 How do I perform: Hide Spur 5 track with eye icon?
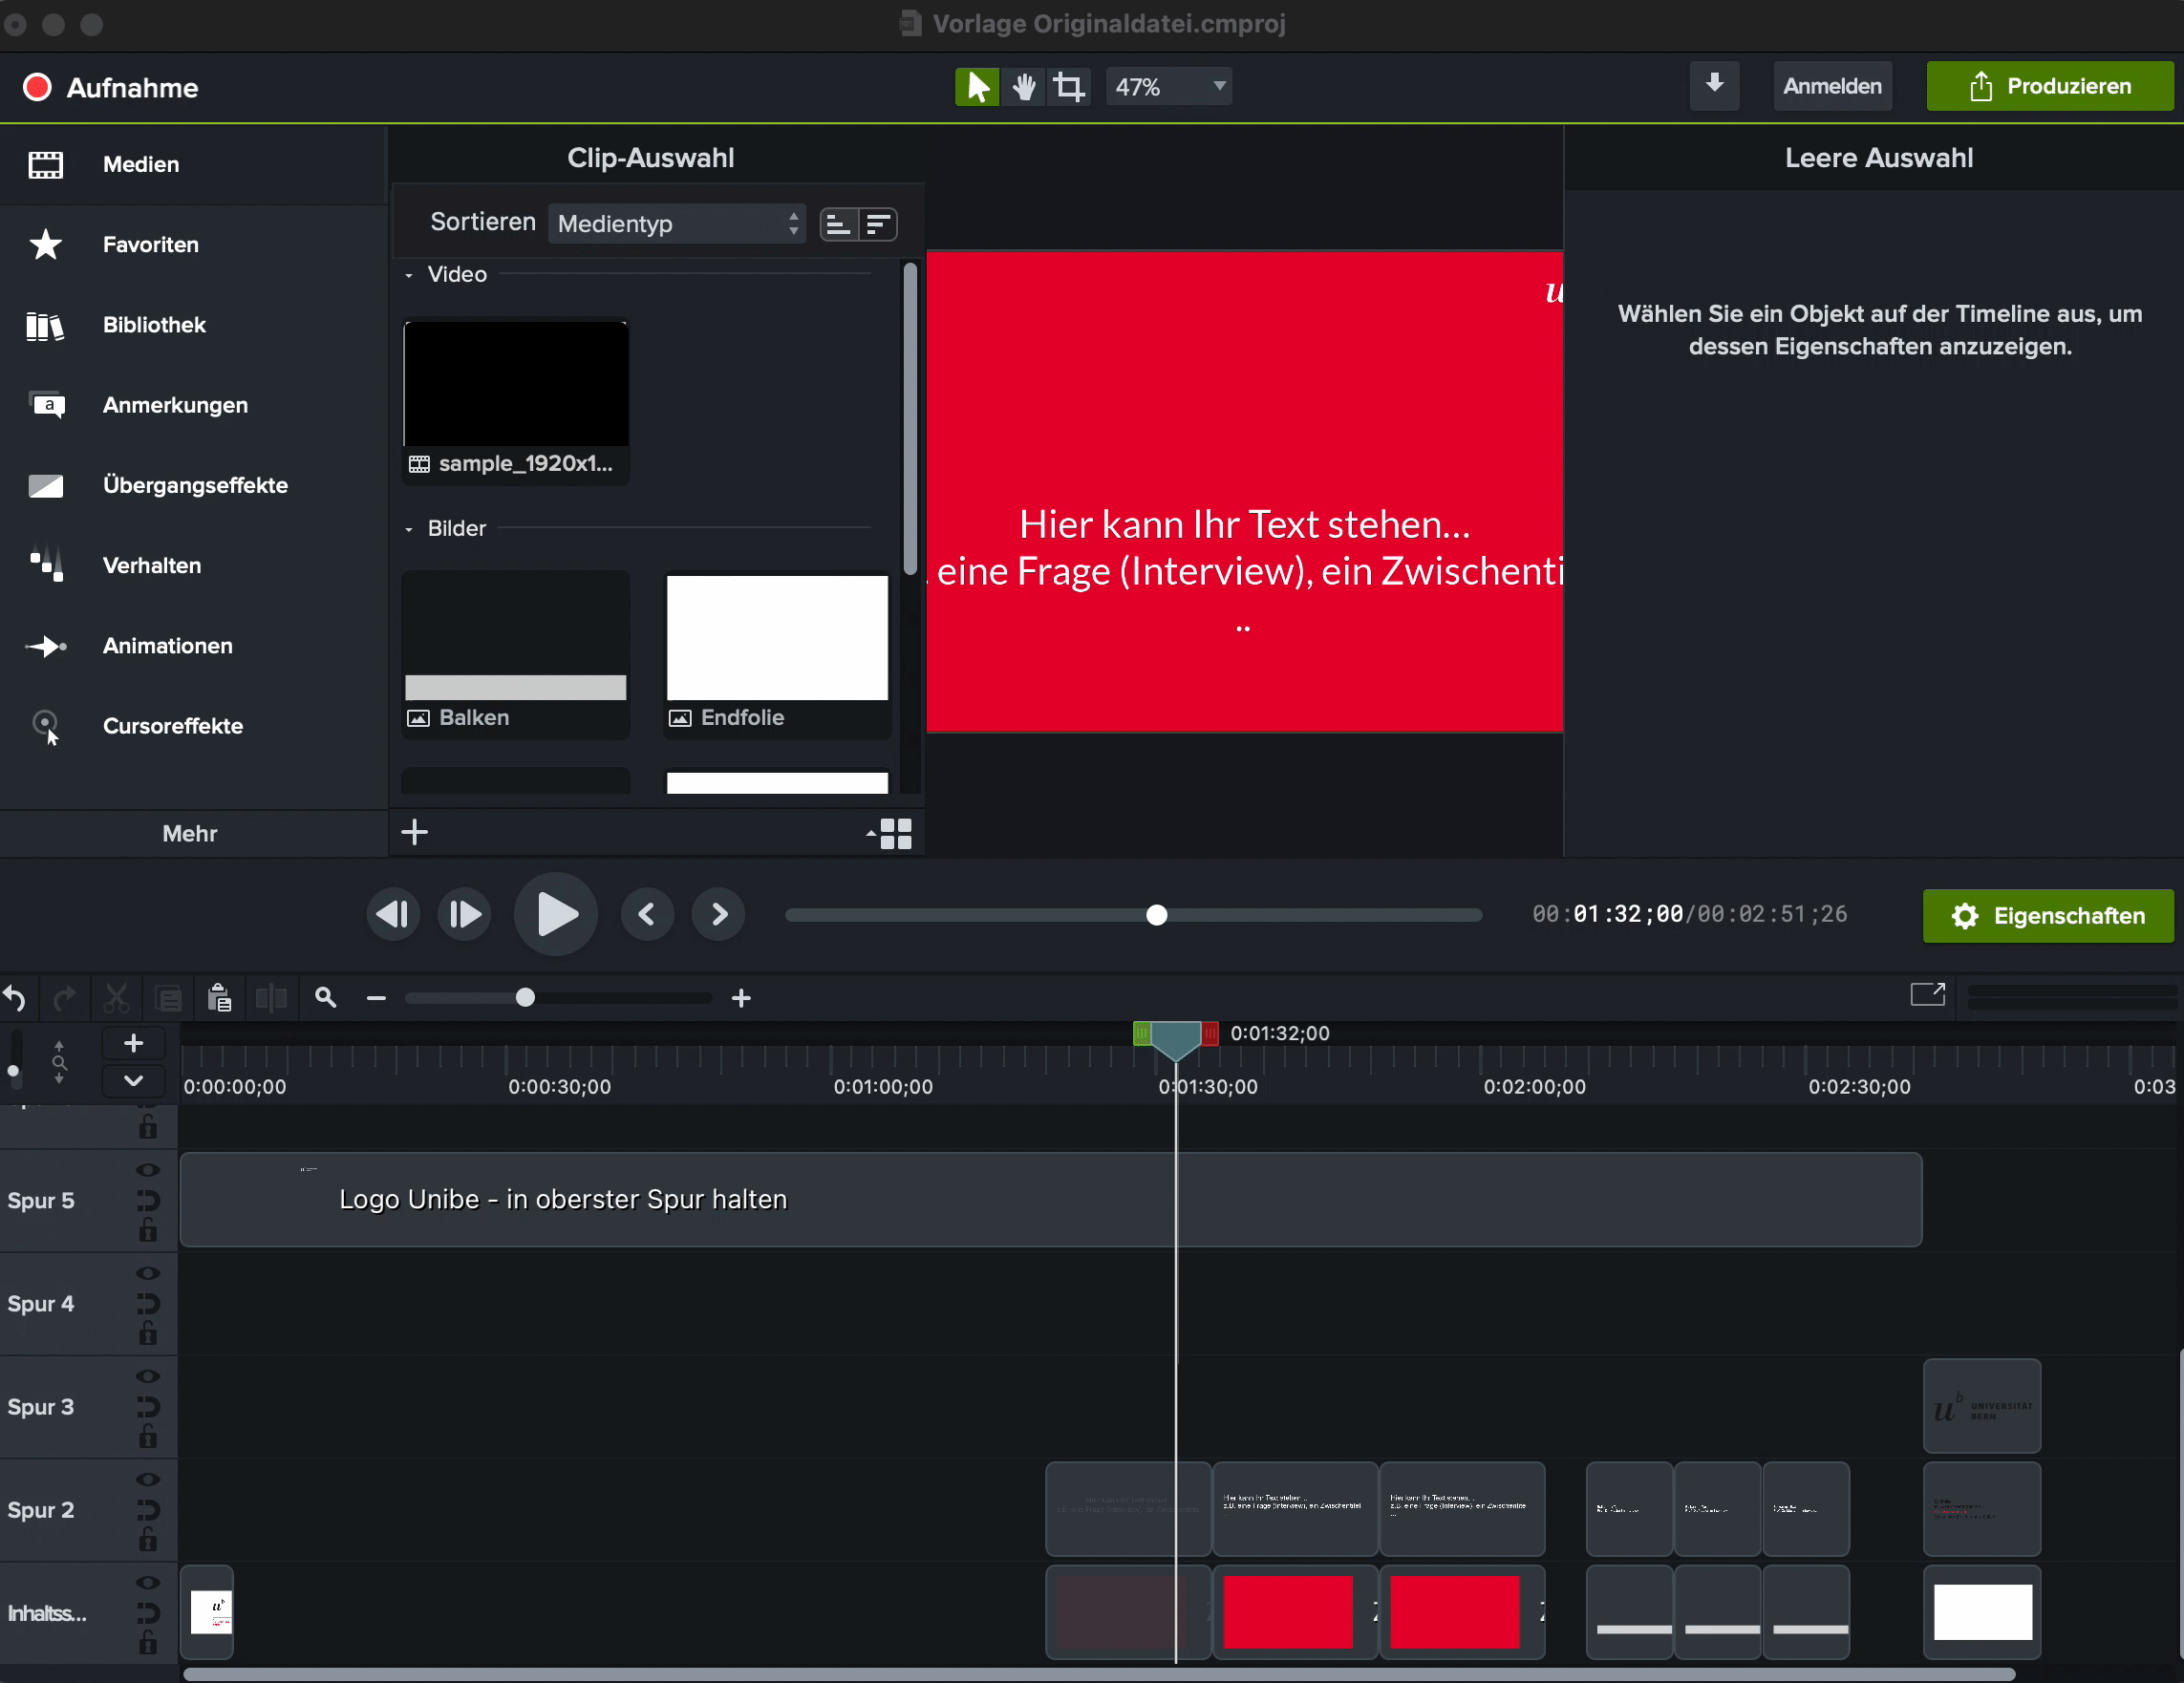pyautogui.click(x=148, y=1169)
